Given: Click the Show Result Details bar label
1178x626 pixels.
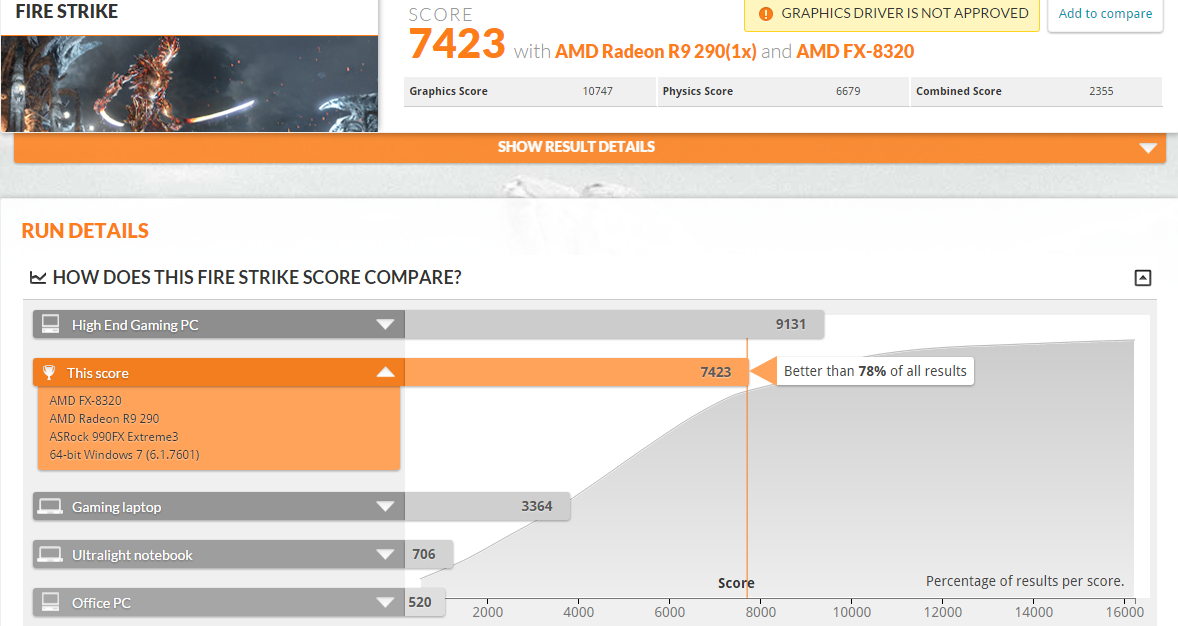Looking at the screenshot, I should click(576, 147).
